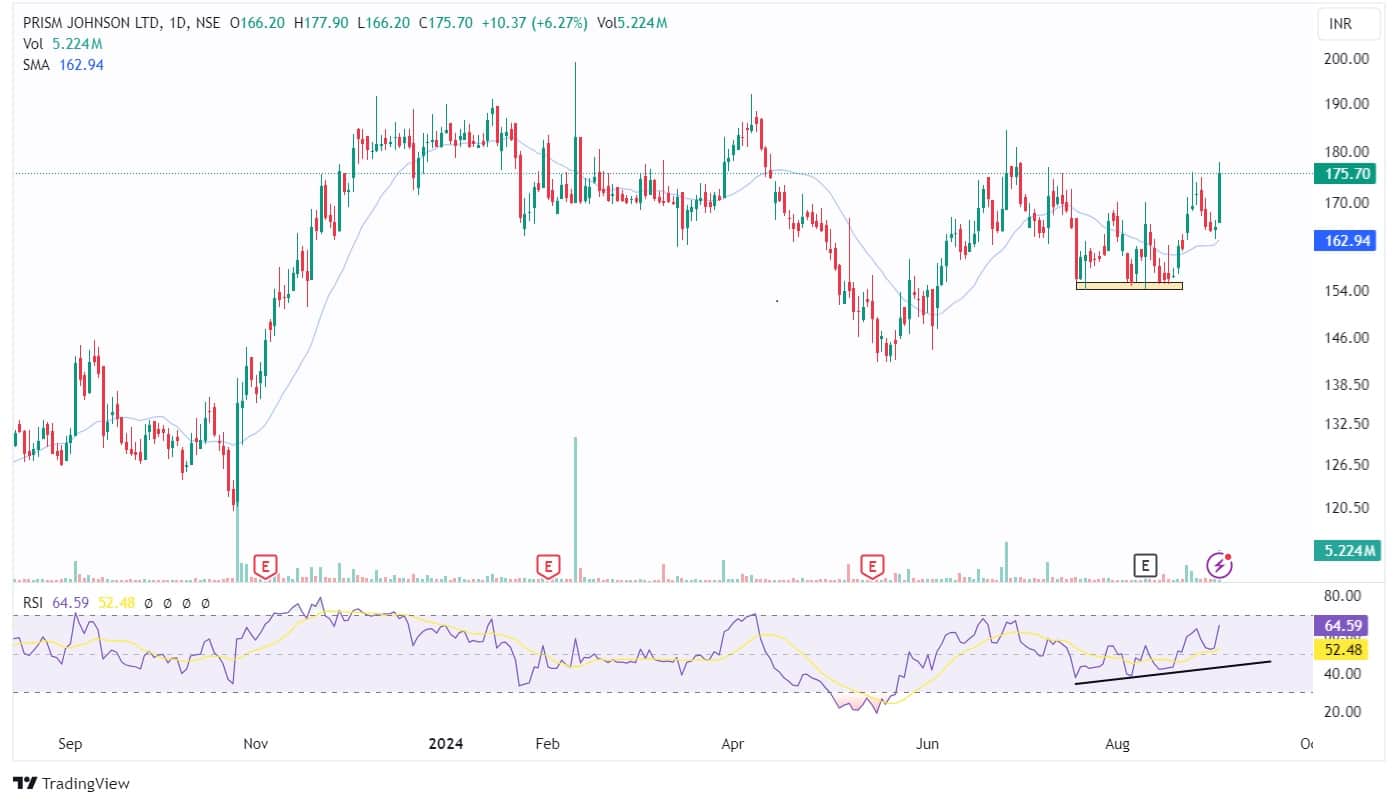Click the 2024 label on the time axis

point(445,744)
